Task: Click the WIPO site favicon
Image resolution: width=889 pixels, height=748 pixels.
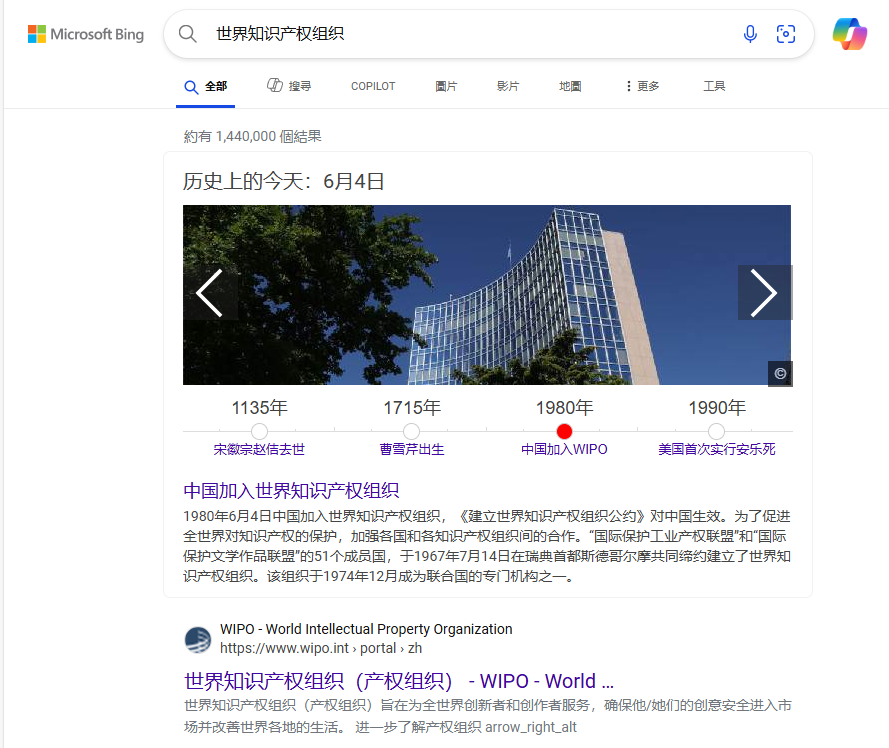Action: click(x=198, y=640)
